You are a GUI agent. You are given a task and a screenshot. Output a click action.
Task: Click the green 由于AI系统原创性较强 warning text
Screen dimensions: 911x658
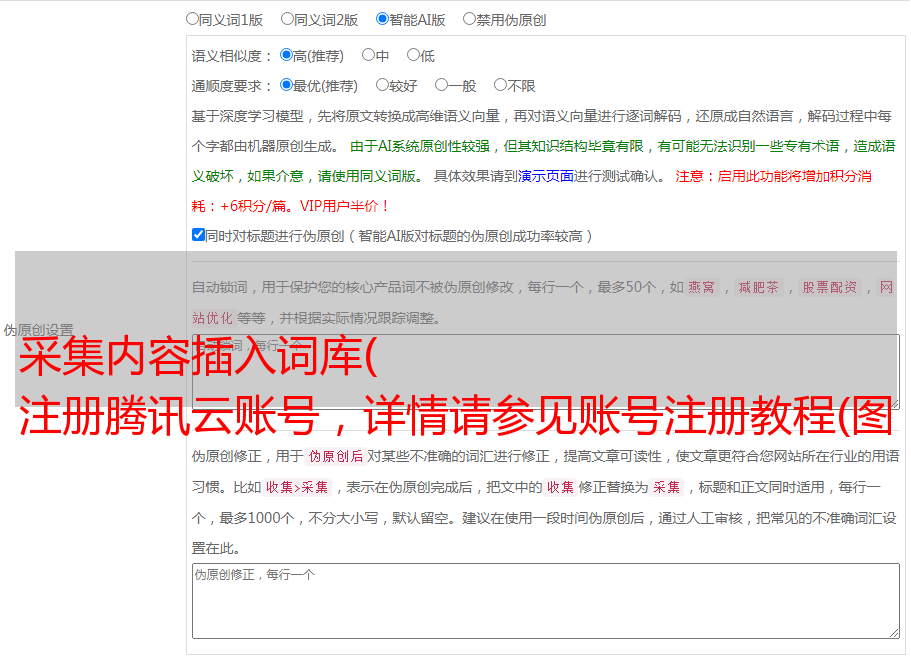tap(543, 161)
